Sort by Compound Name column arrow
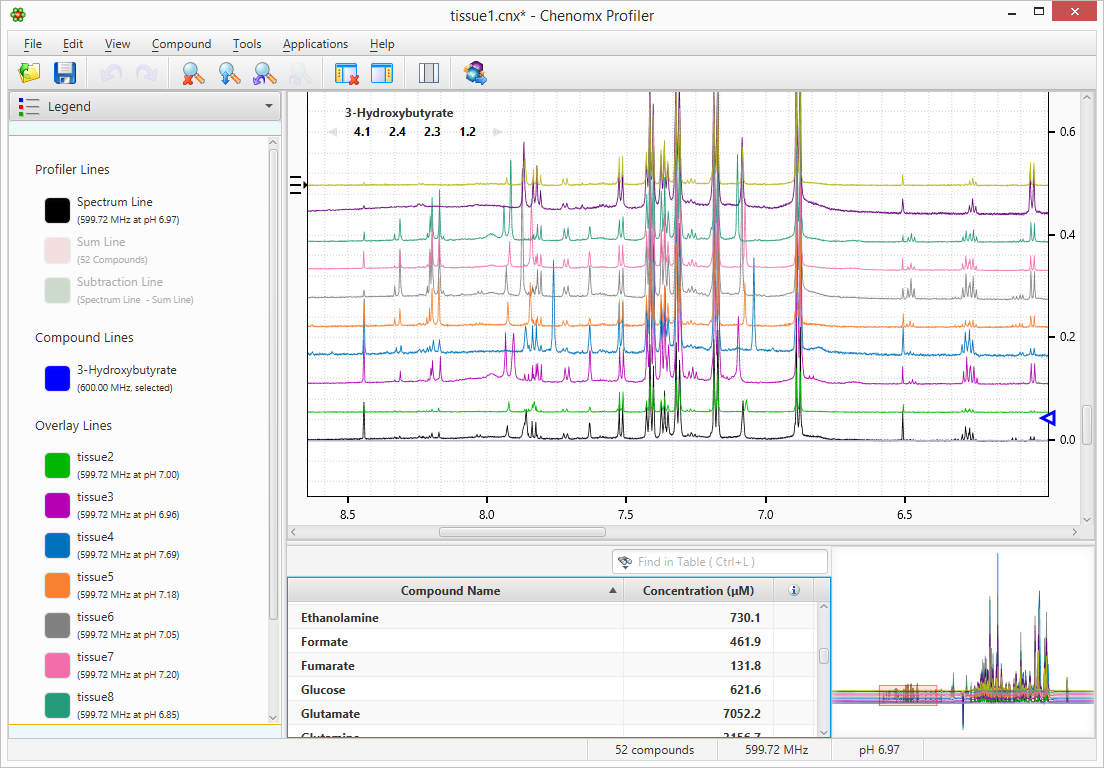1104x768 pixels. tap(613, 591)
